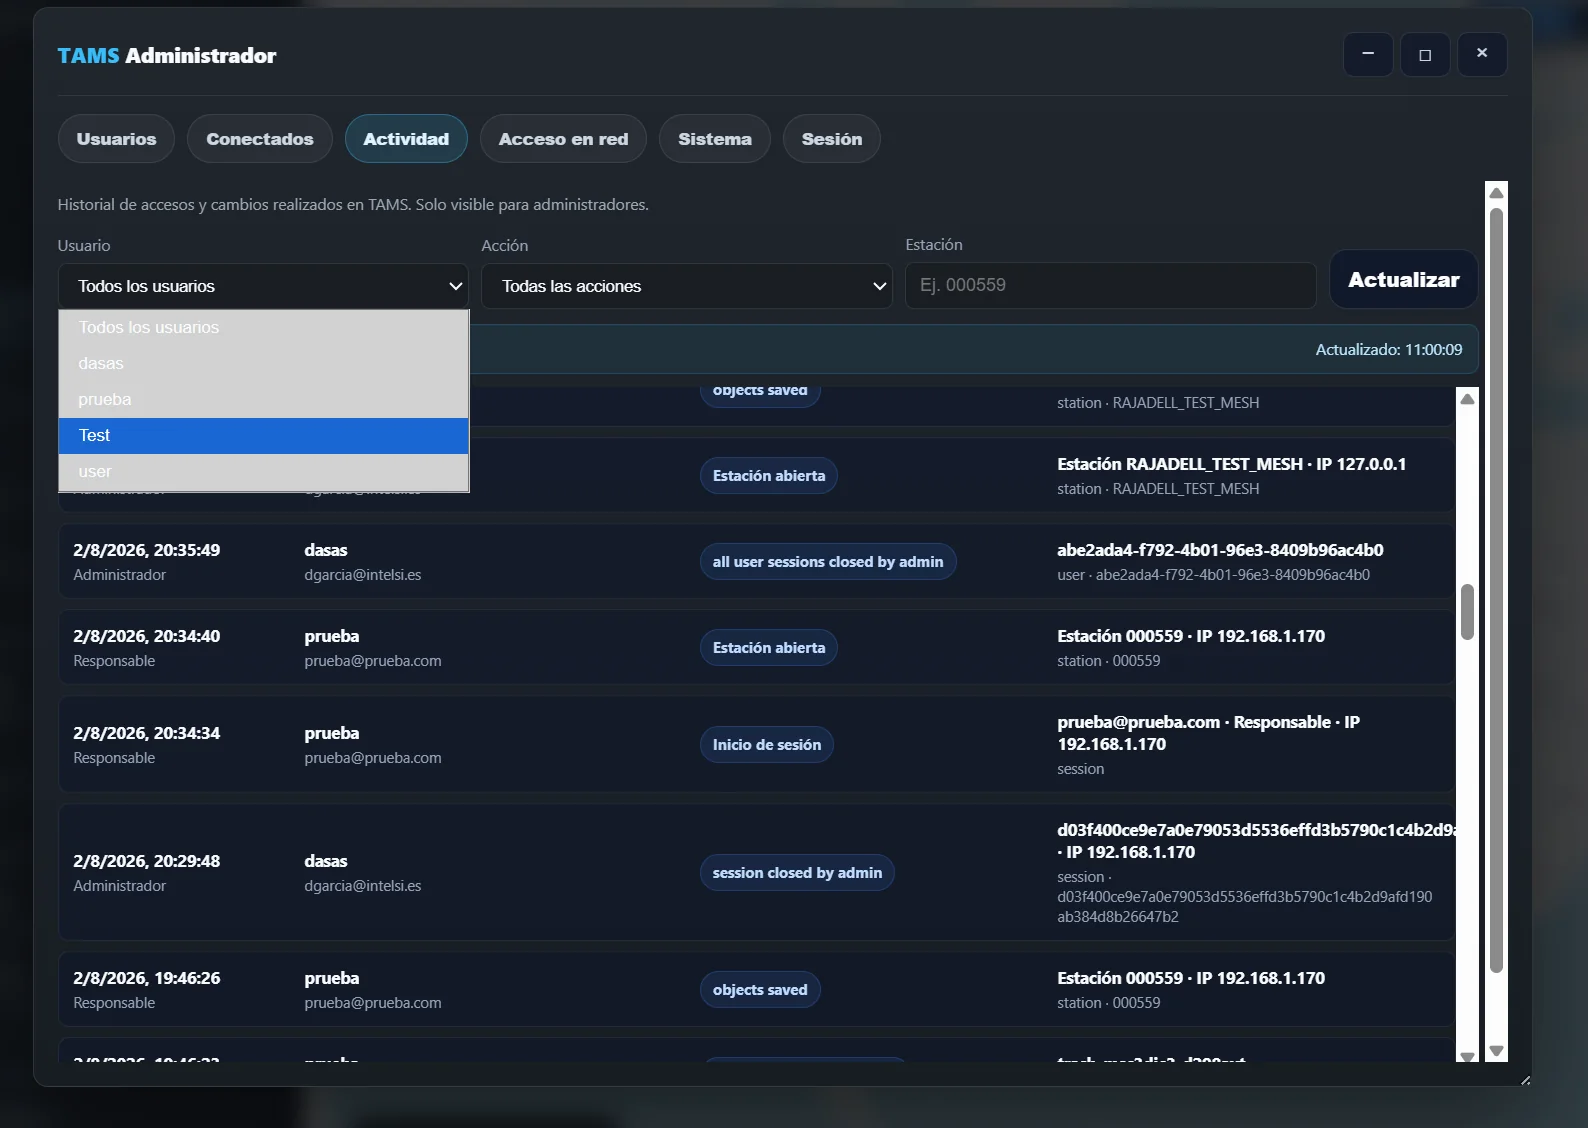Click email 'prueba@prueba.com' at 20:34:40
The width and height of the screenshot is (1588, 1128).
[373, 661]
